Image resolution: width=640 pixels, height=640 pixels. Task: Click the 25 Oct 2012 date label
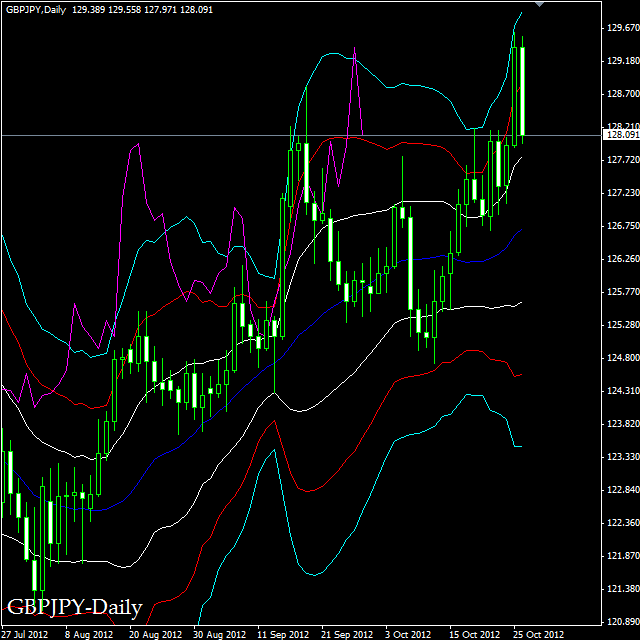539,634
